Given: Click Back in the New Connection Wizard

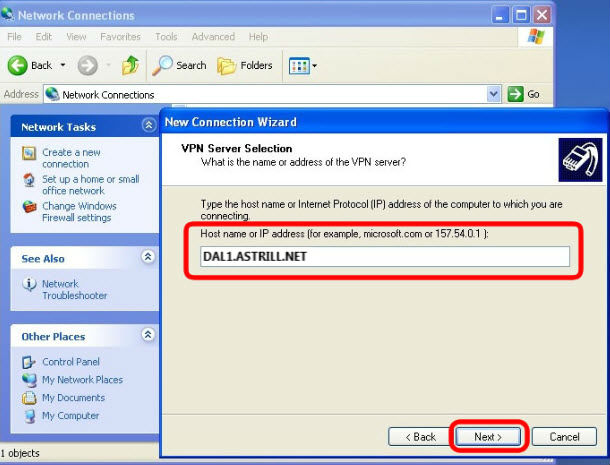Looking at the screenshot, I should [x=421, y=437].
